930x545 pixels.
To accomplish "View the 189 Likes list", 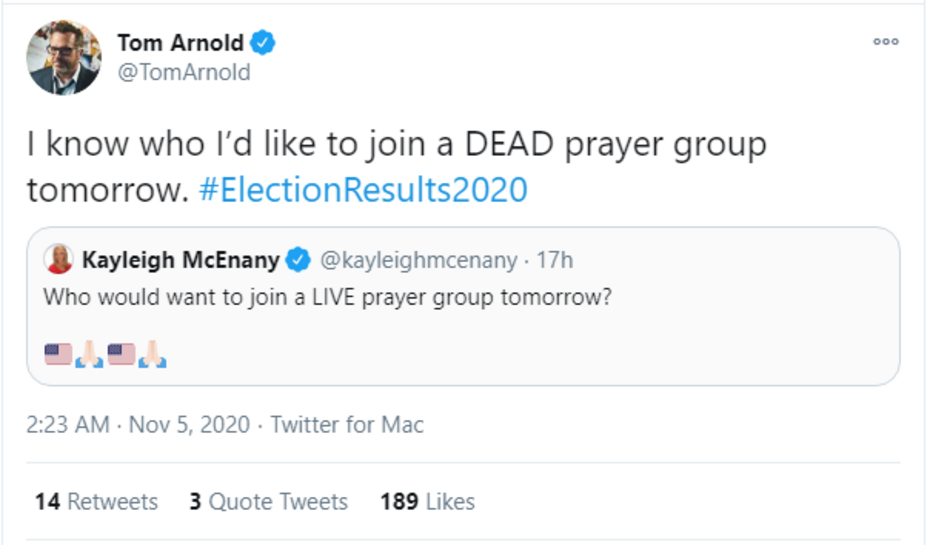I will point(427,501).
